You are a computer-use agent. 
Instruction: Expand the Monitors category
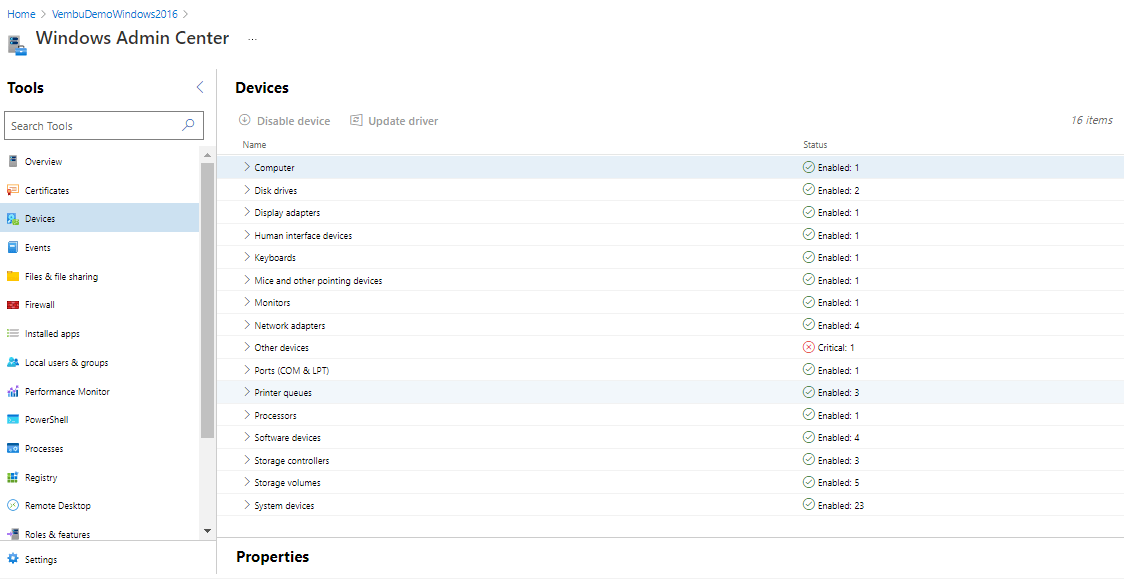(x=247, y=302)
